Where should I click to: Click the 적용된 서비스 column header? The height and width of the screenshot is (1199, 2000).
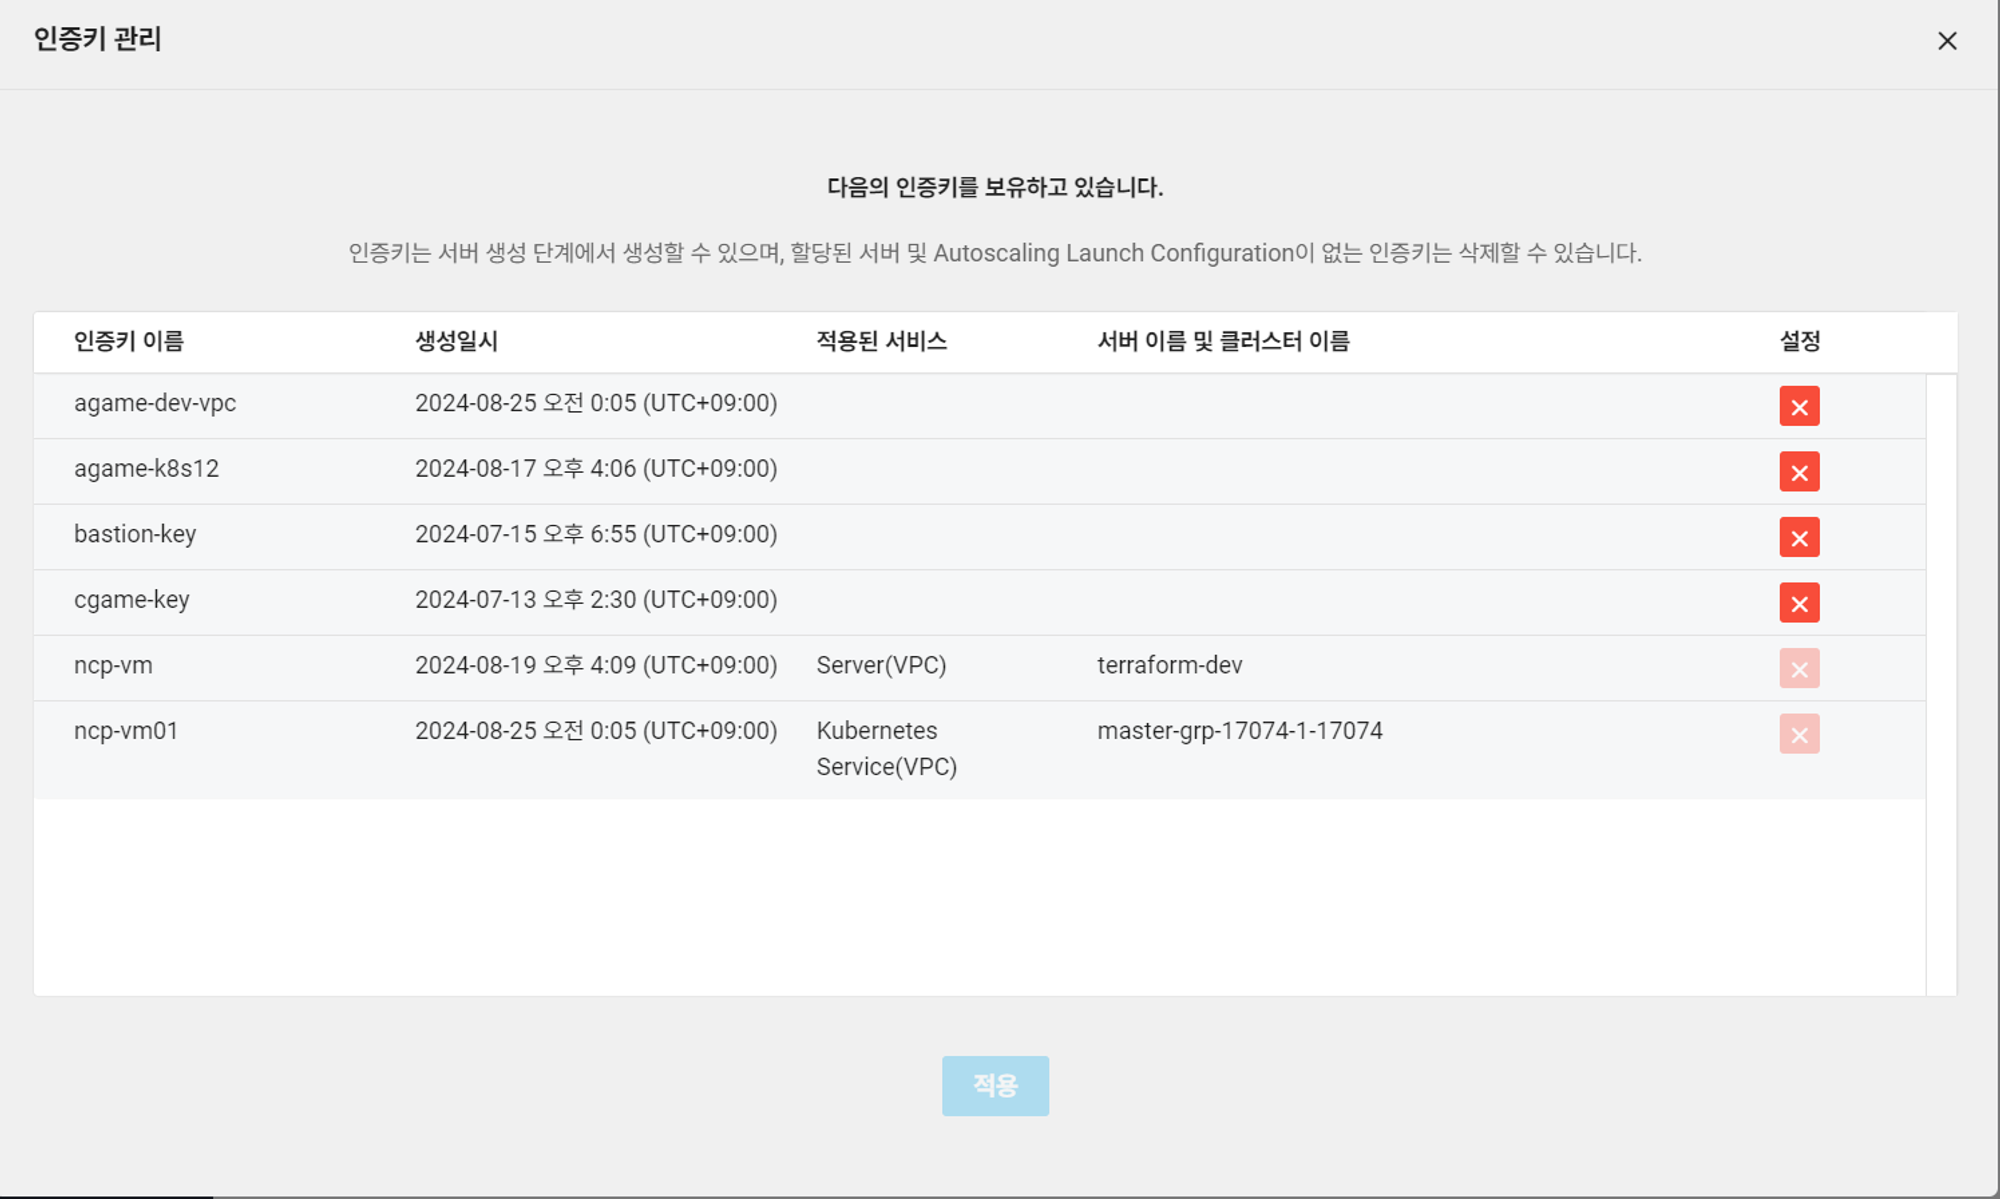click(x=881, y=341)
